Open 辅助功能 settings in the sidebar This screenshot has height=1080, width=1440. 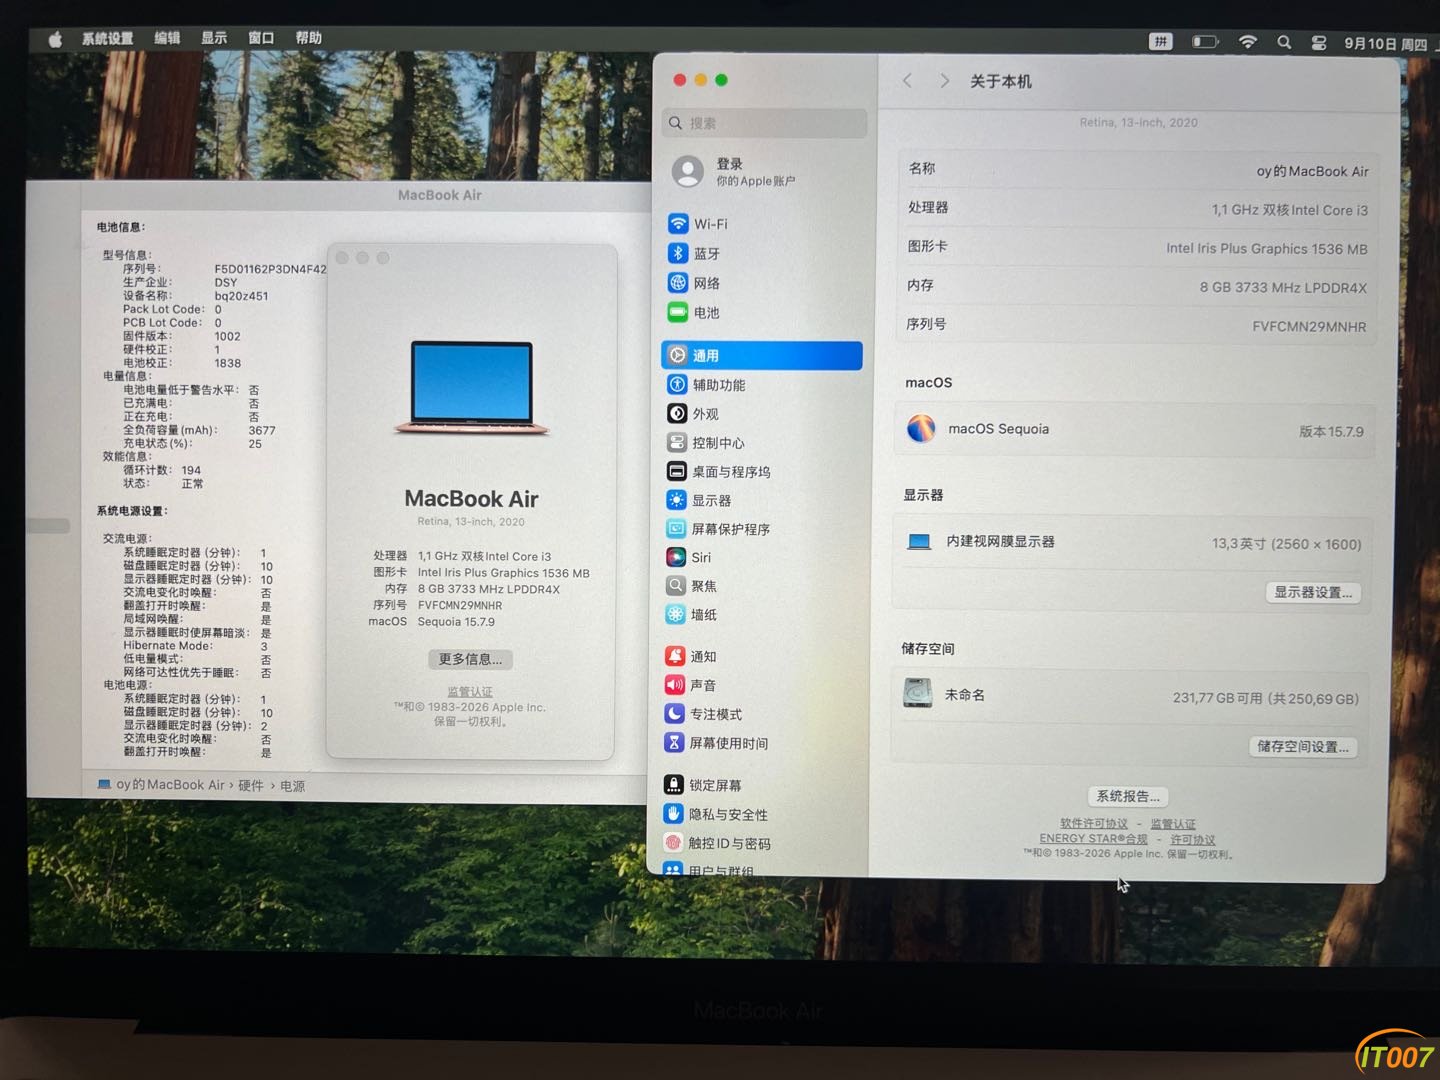point(762,385)
